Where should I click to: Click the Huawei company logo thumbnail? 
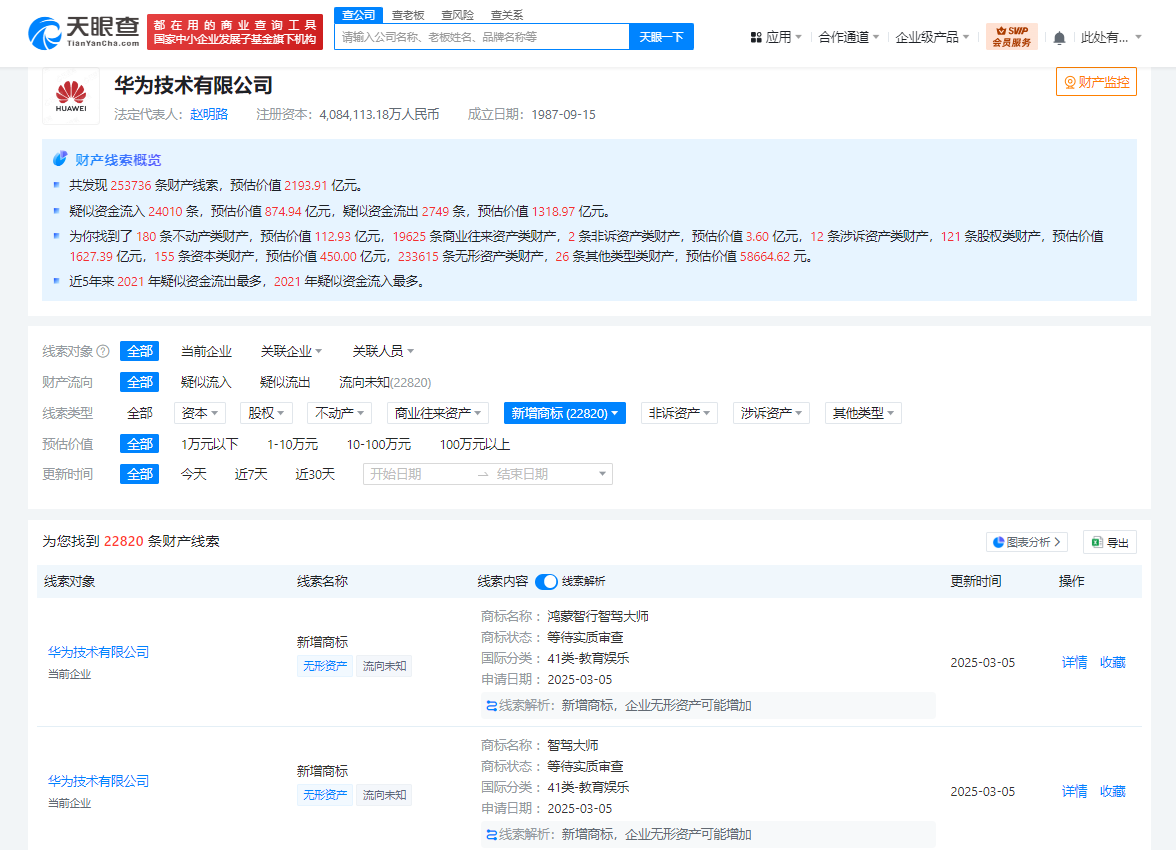(x=71, y=96)
